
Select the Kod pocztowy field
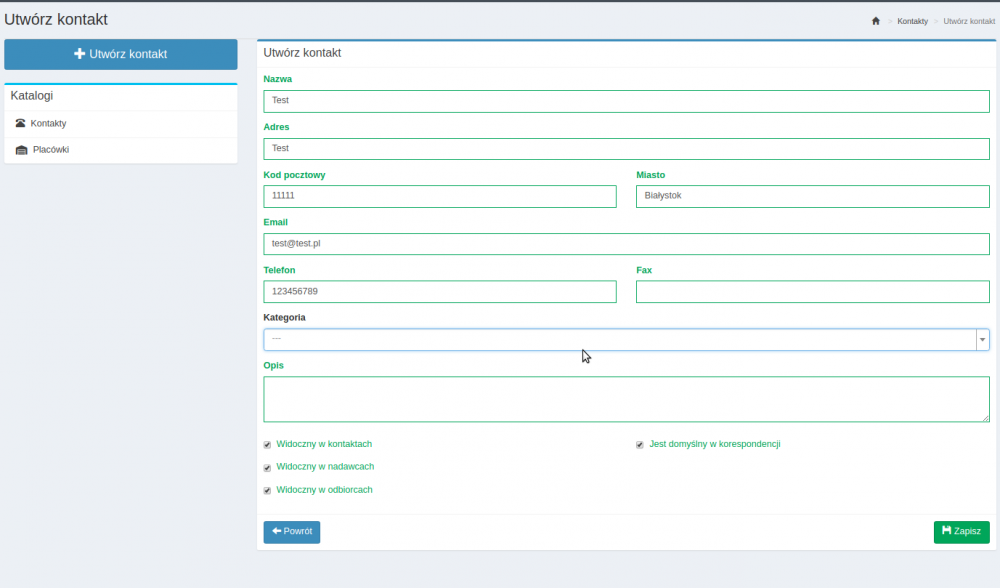pos(440,197)
